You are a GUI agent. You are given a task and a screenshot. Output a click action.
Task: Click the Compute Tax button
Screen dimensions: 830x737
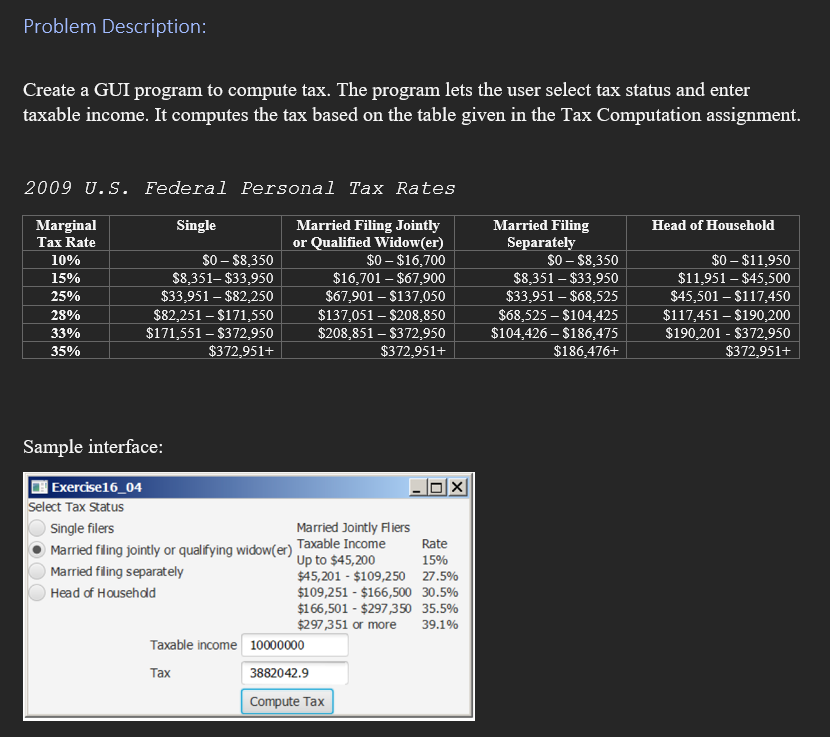(x=287, y=701)
